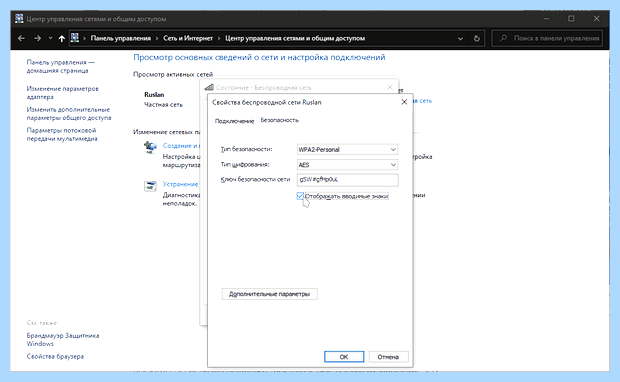Select the Просмотр активных сетей heading
The image size is (620, 382).
pos(173,74)
